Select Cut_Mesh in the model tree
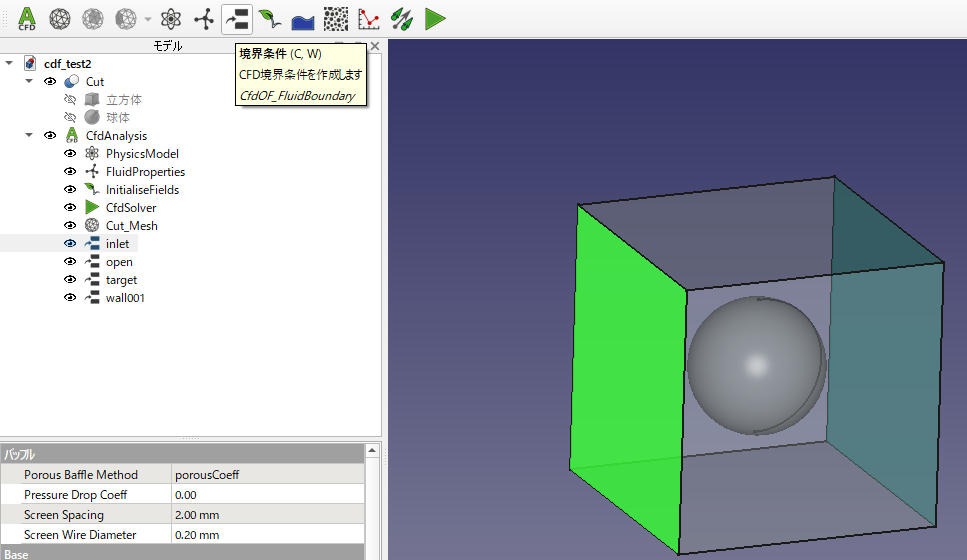 click(131, 226)
